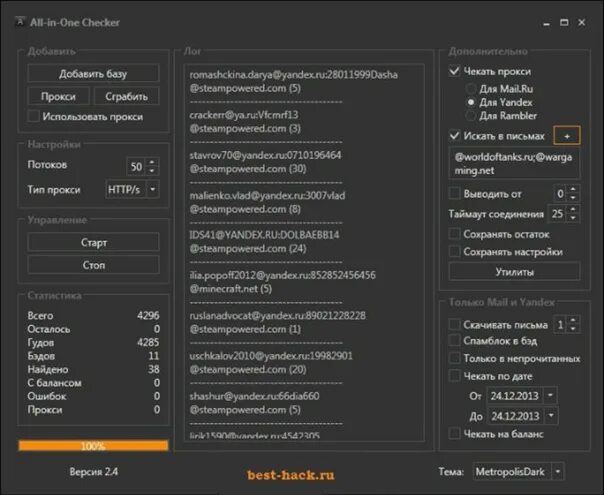The width and height of the screenshot is (604, 495).
Task: Click the @worldoftanks.ru search terms field
Action: coord(514,163)
